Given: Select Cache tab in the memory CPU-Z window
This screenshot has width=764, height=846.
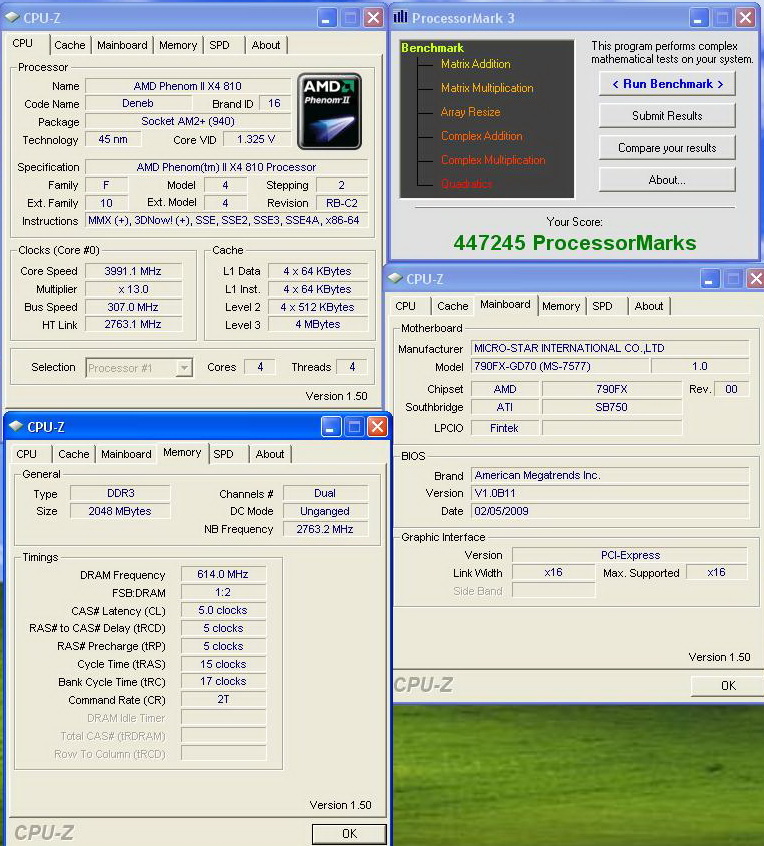Looking at the screenshot, I should click(x=73, y=454).
